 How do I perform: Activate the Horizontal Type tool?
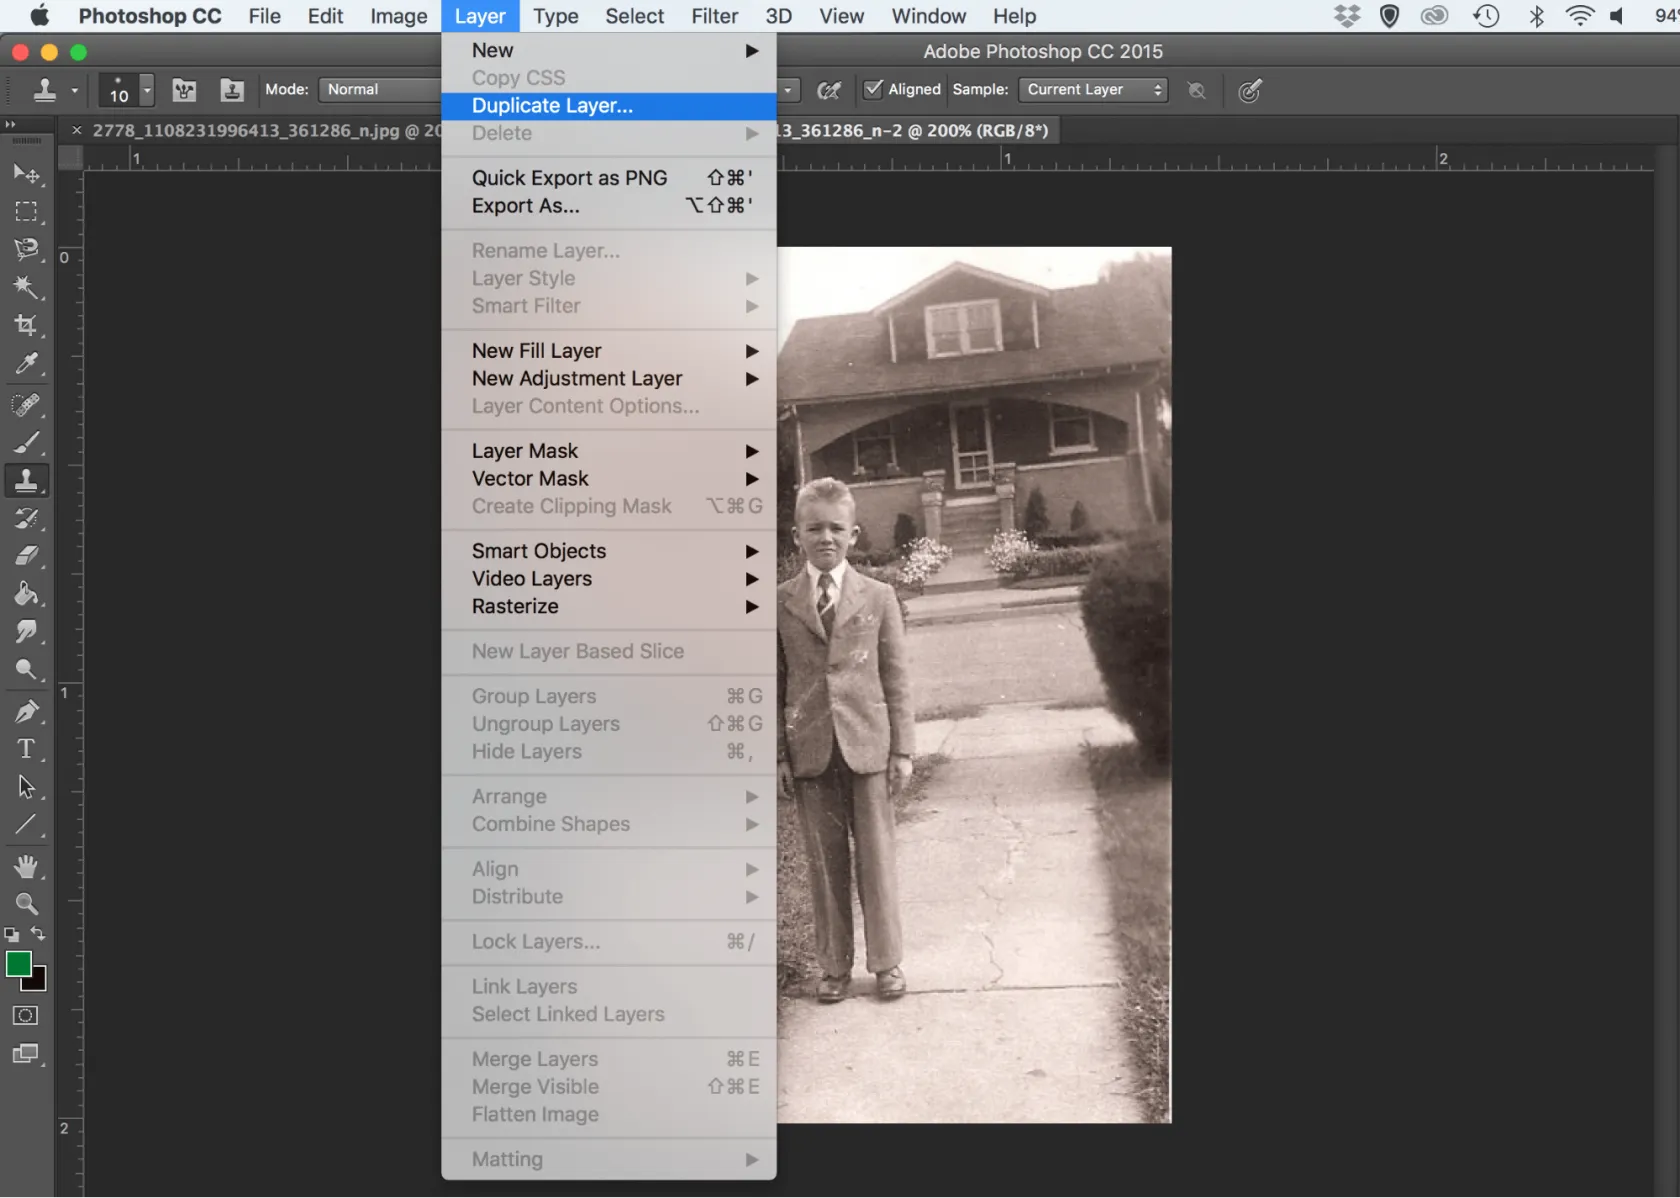26,749
